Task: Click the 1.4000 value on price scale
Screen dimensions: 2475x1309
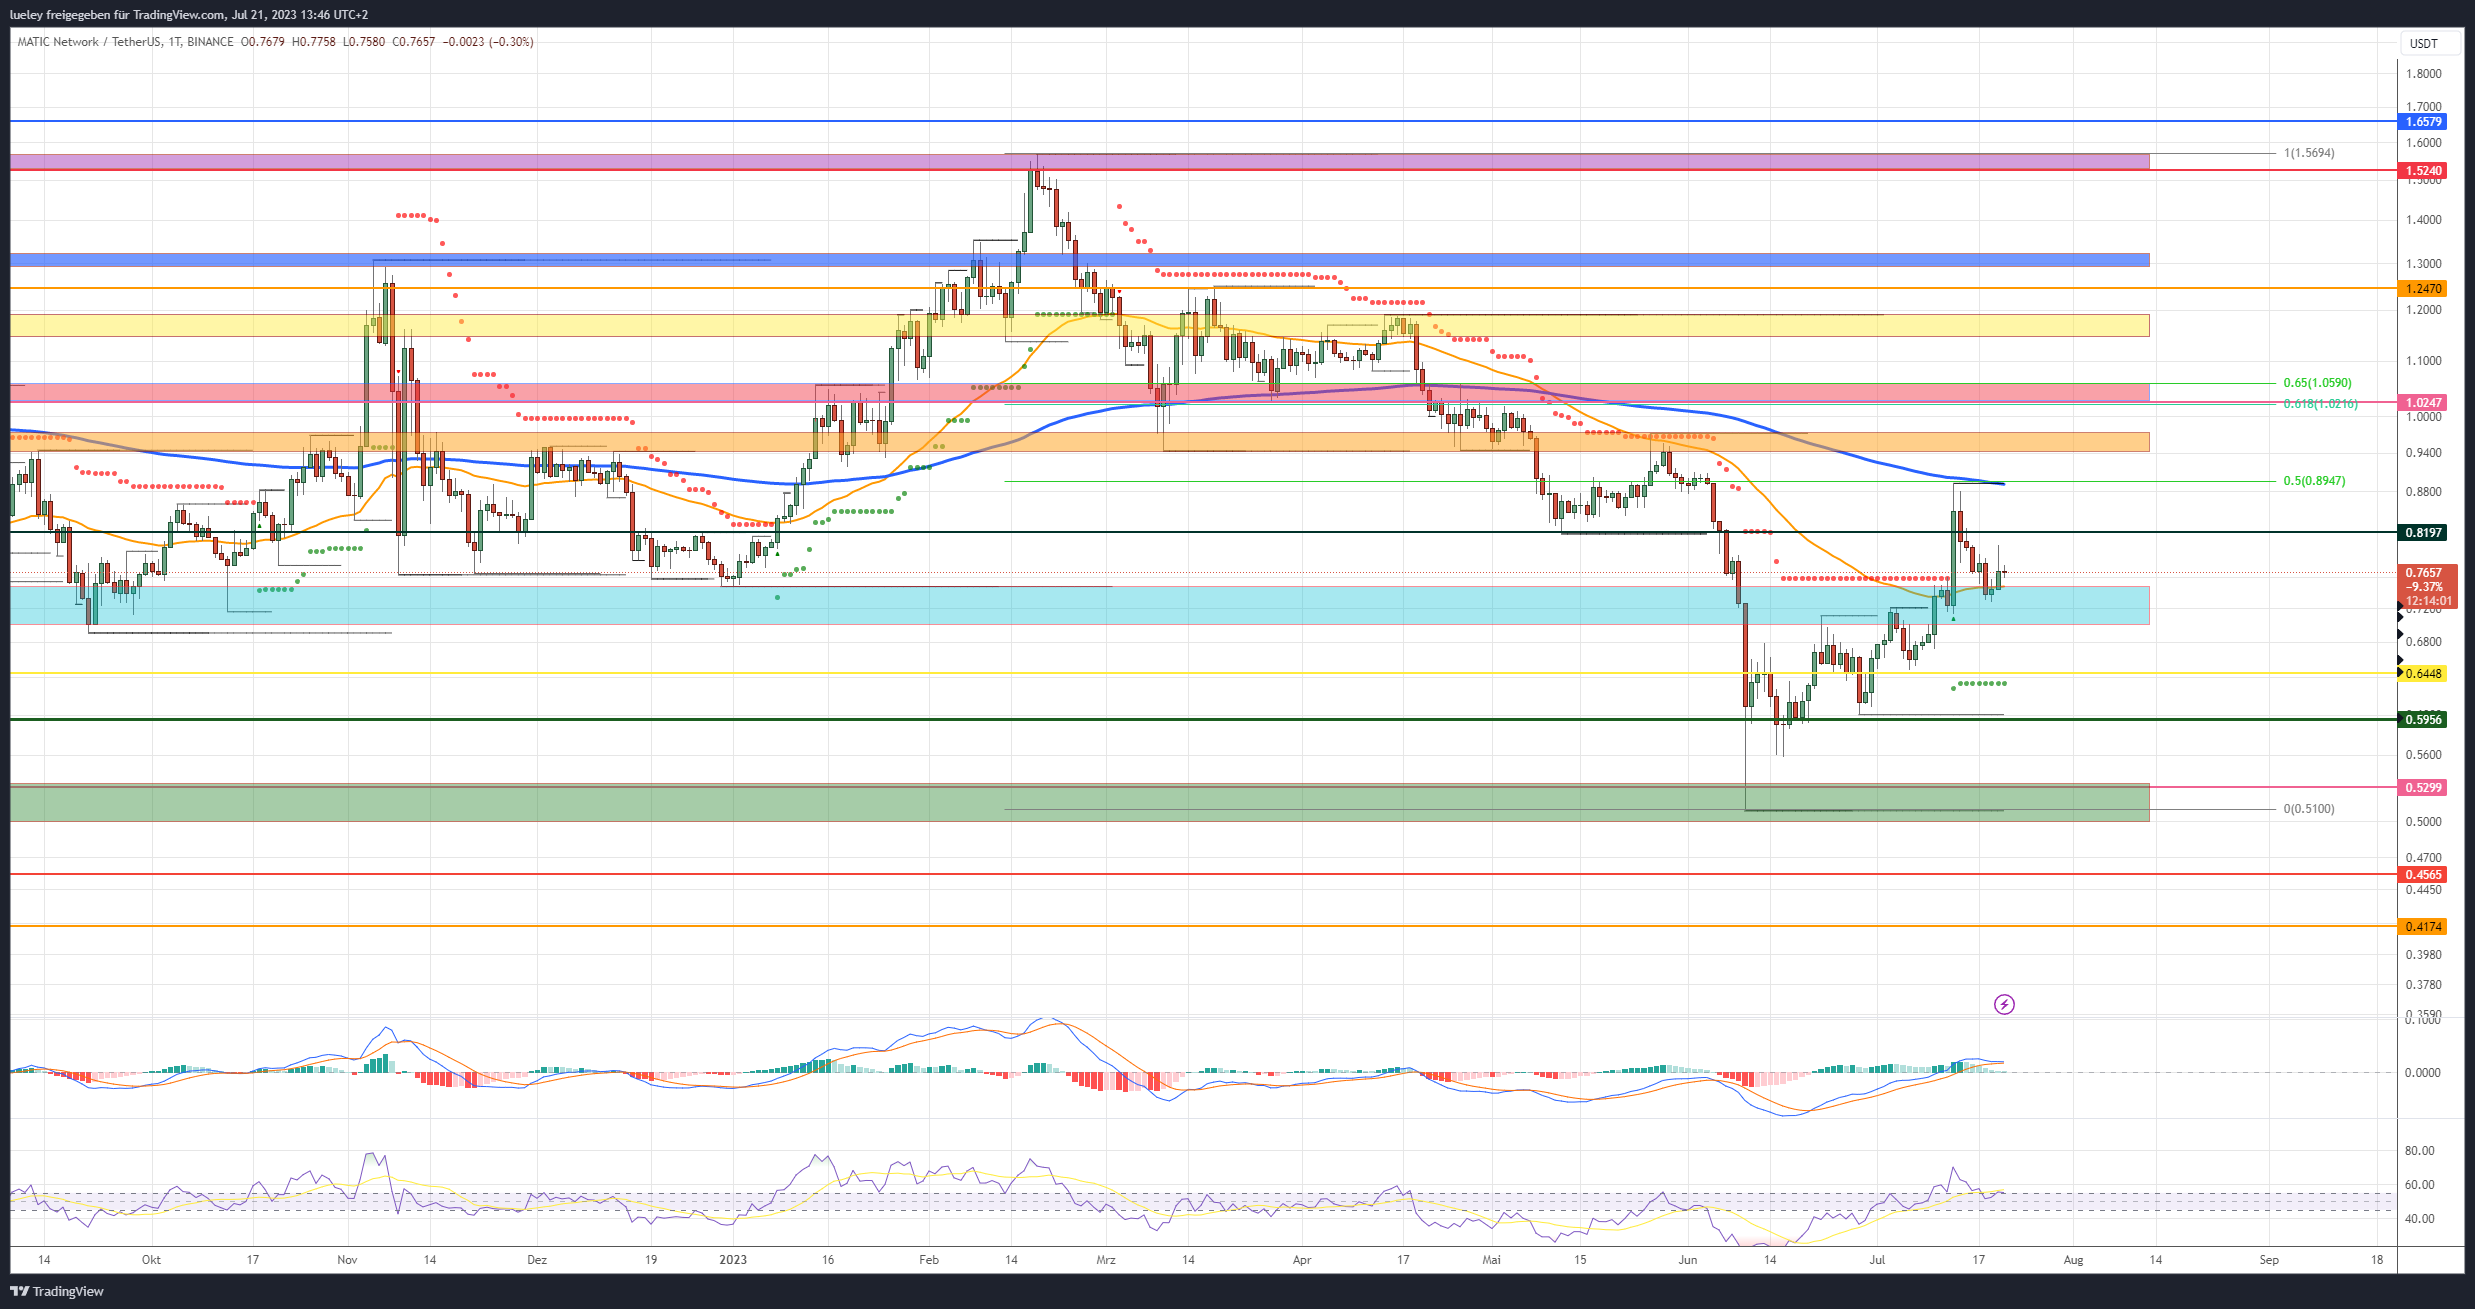Action: point(2423,220)
